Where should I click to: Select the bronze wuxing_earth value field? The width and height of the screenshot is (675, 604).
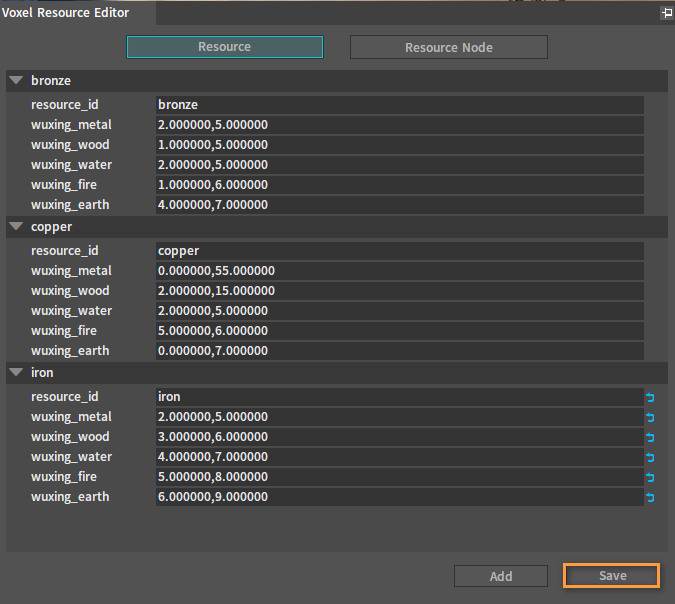coord(399,205)
